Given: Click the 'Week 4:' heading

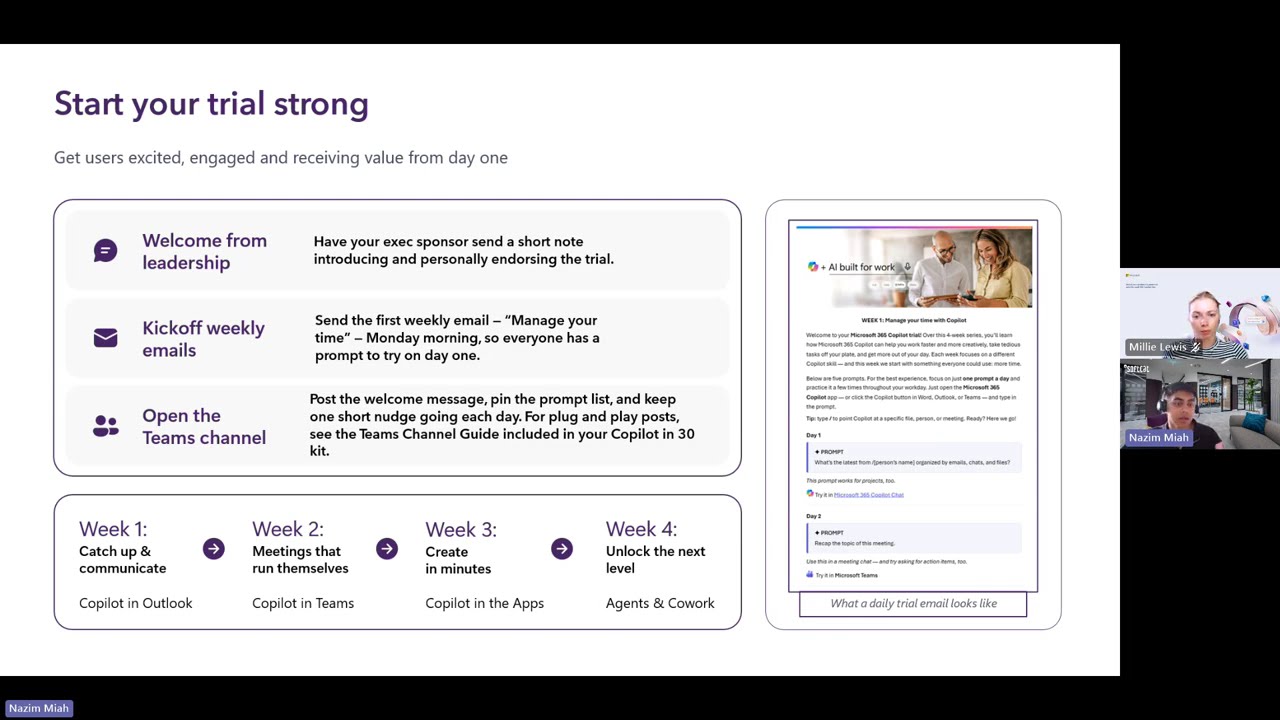Looking at the screenshot, I should [x=641, y=529].
